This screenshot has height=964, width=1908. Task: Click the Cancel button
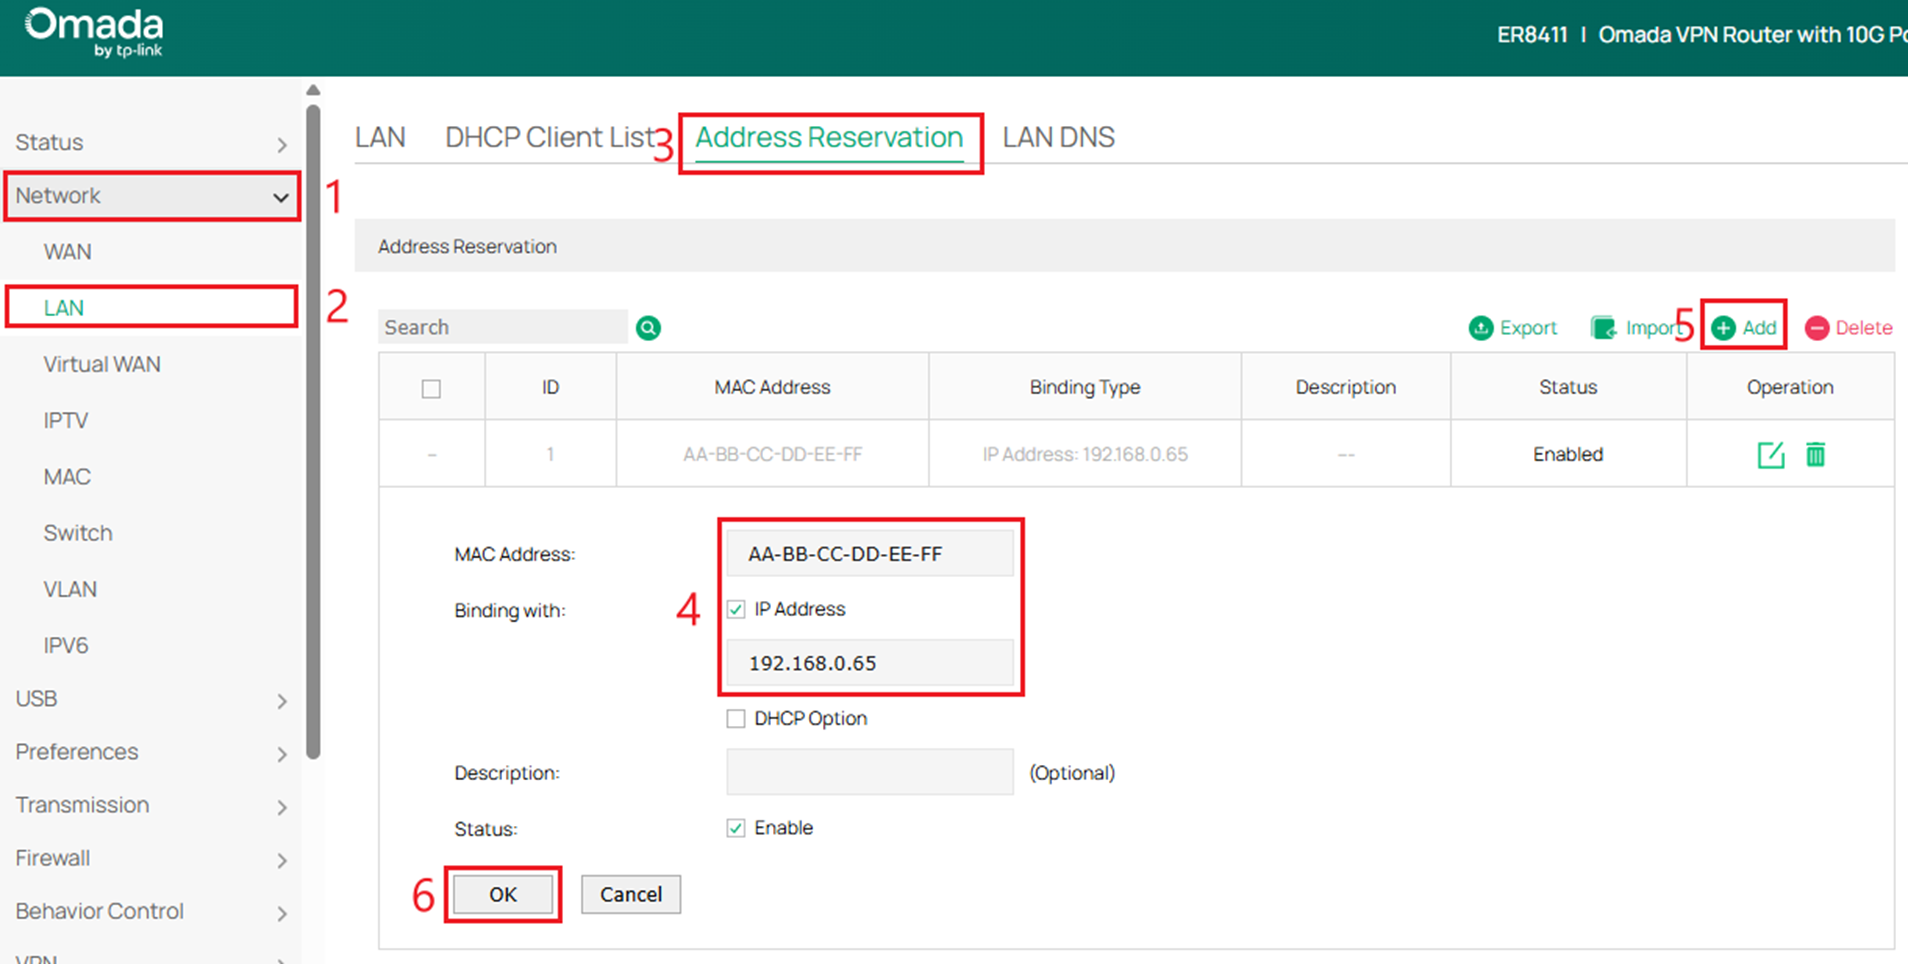click(630, 894)
